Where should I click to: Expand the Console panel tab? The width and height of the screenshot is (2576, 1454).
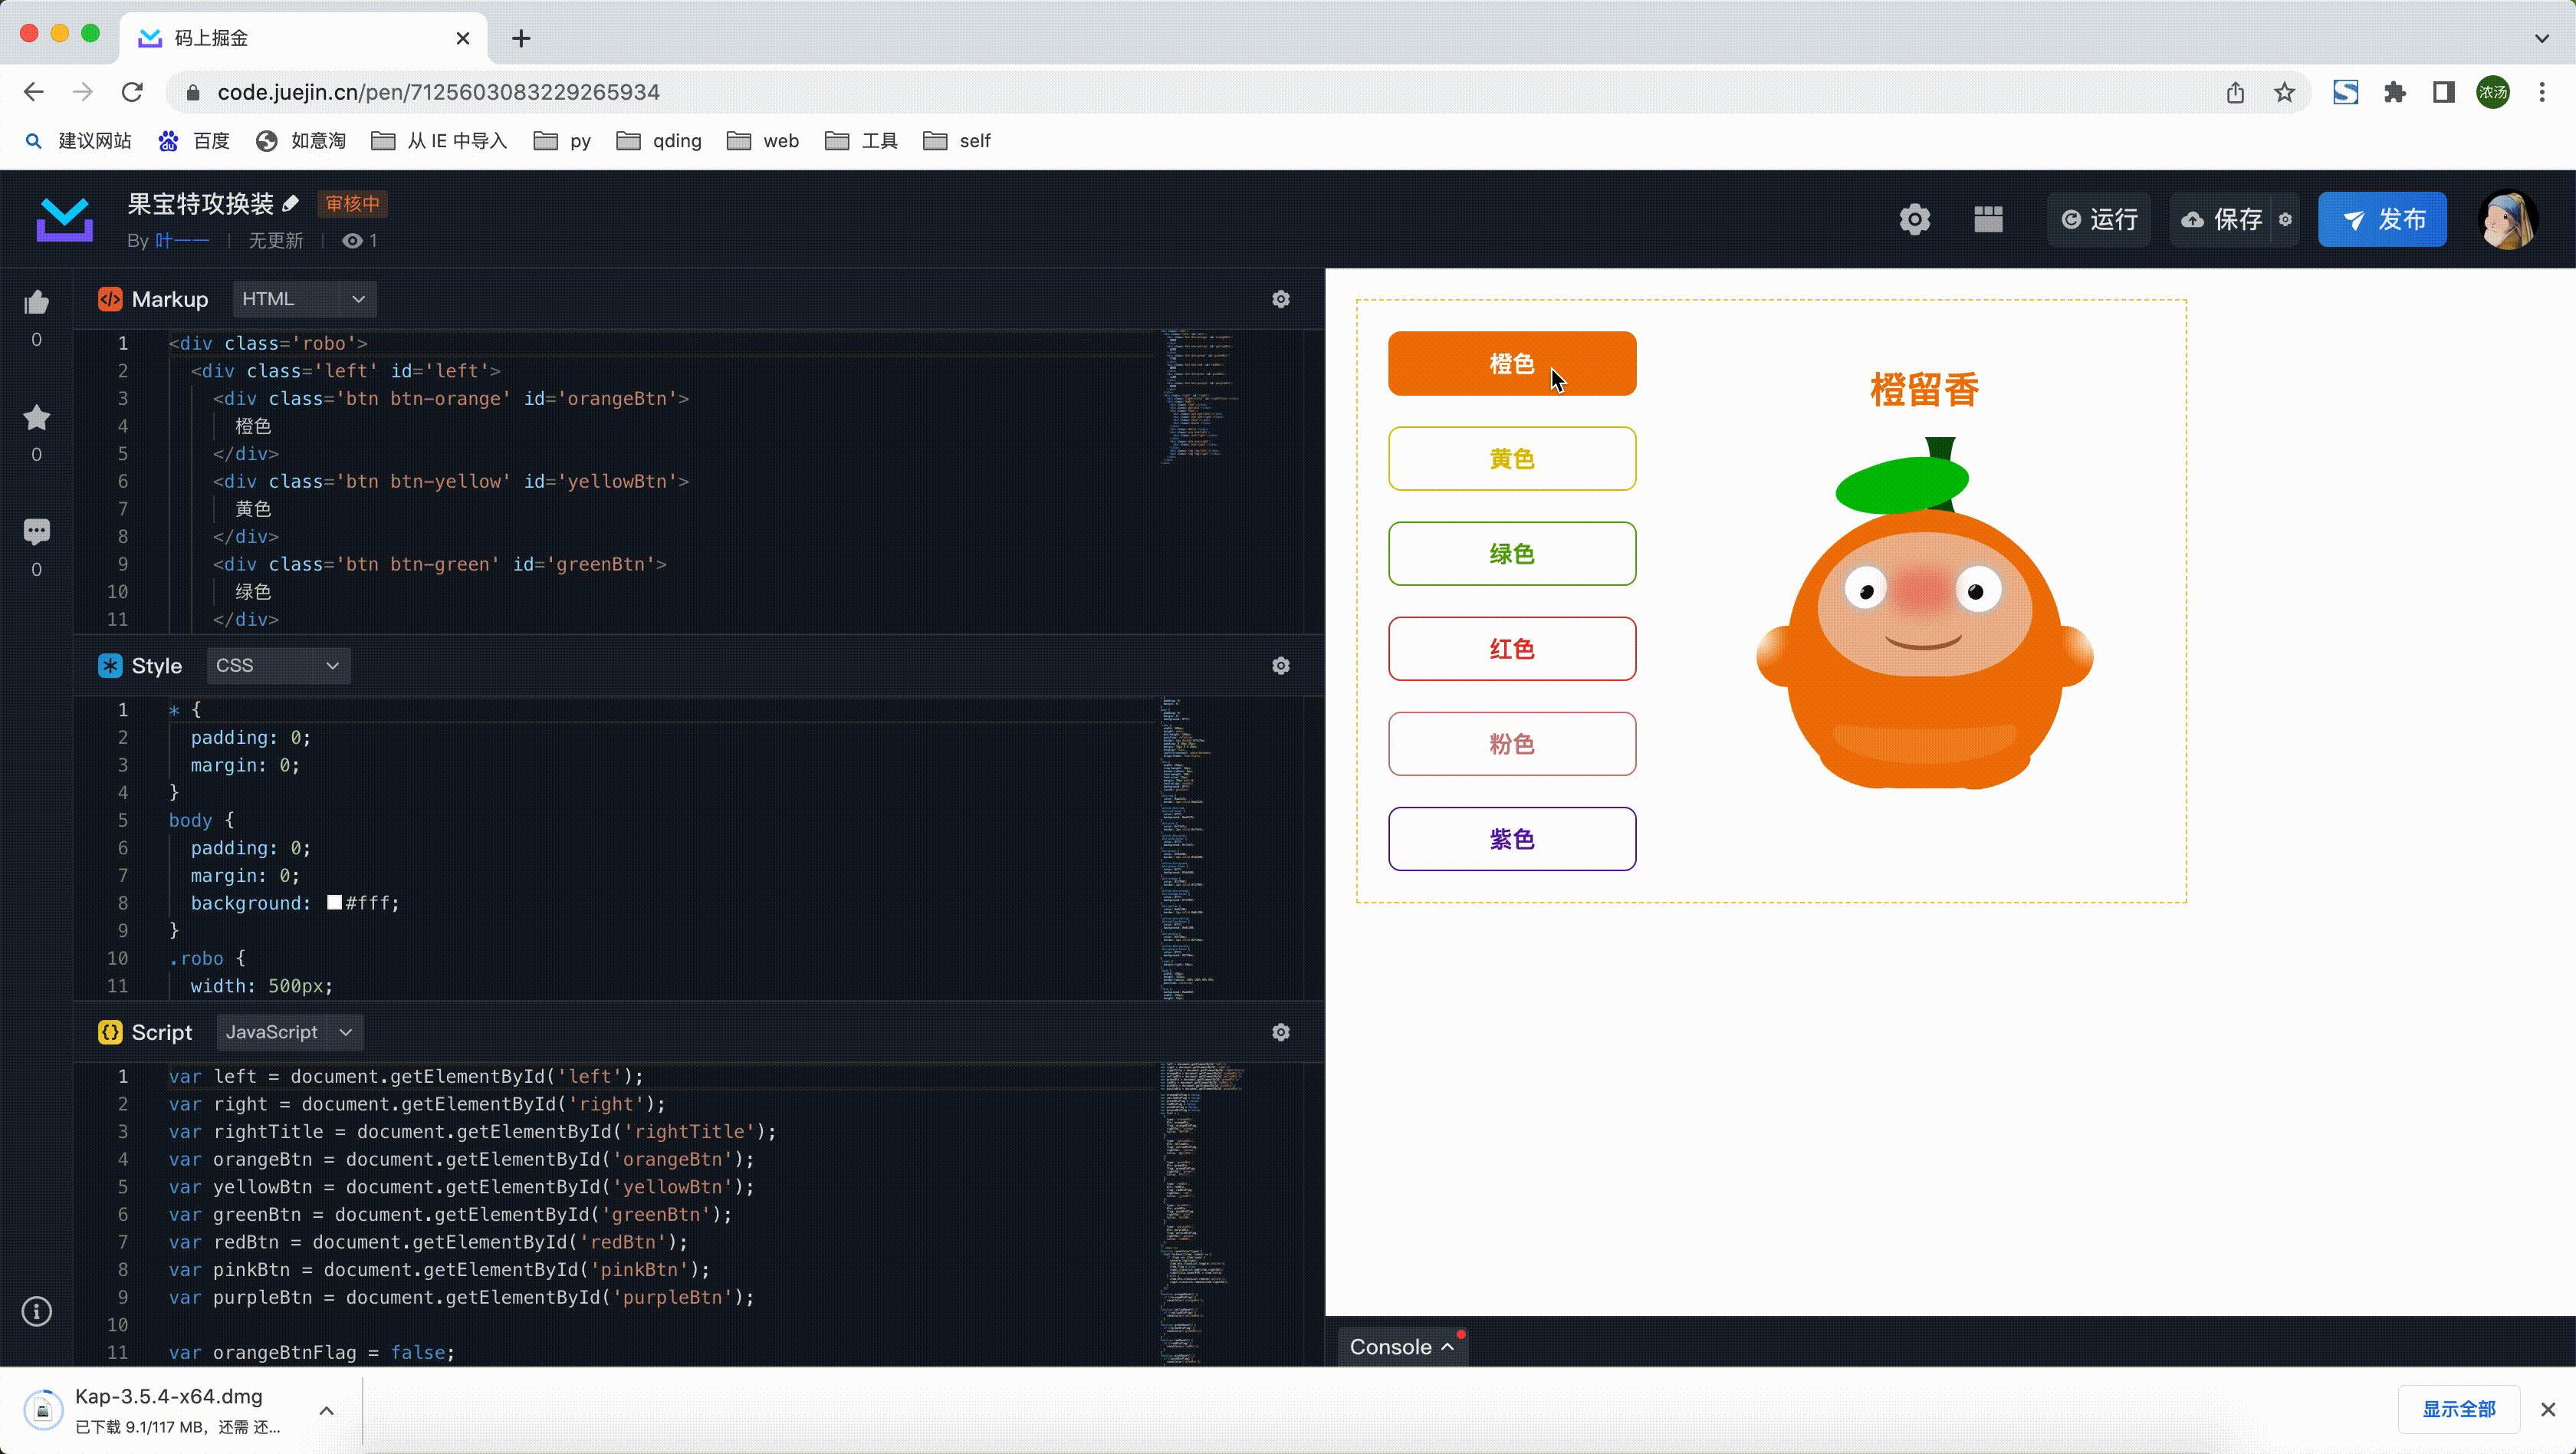coord(1401,1347)
